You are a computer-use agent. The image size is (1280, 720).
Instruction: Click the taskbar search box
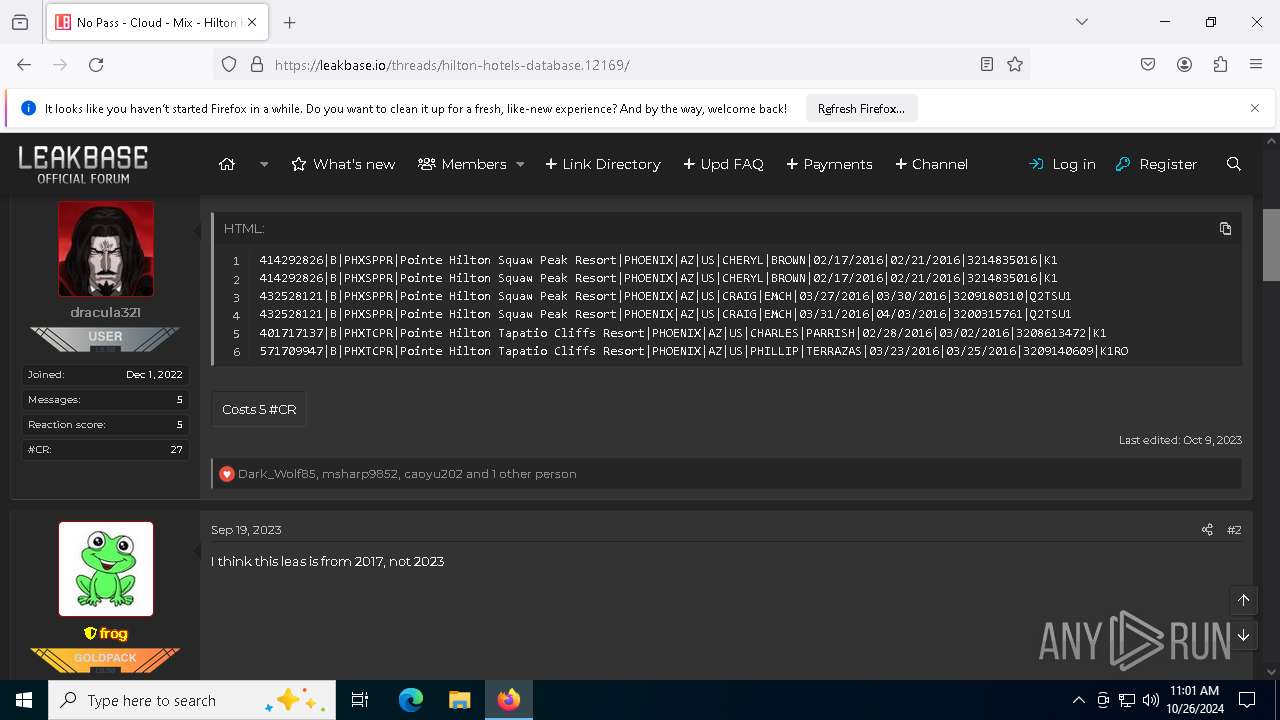click(x=191, y=700)
